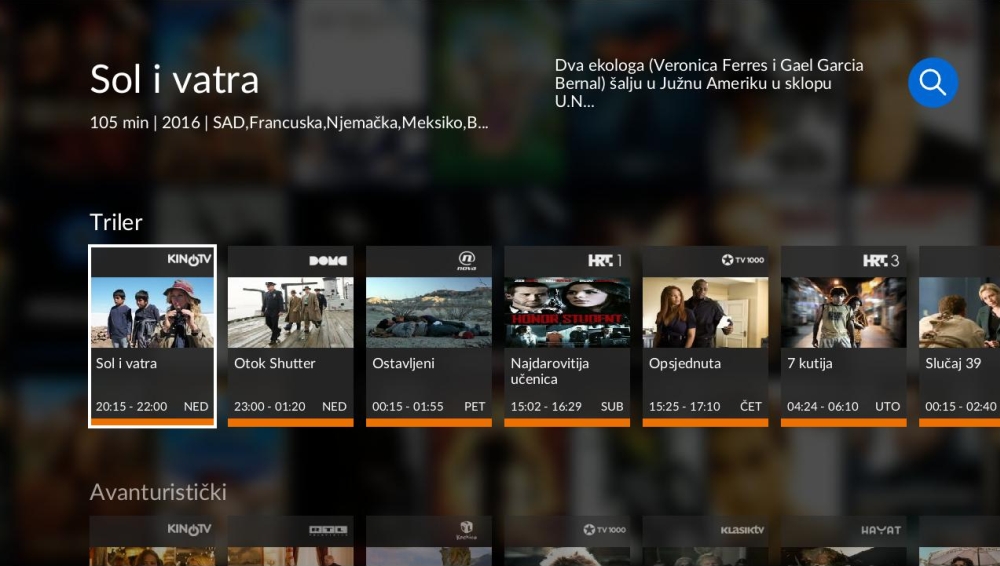Open Opsjednuta thumbnail image
1000x566 pixels.
pyautogui.click(x=705, y=312)
